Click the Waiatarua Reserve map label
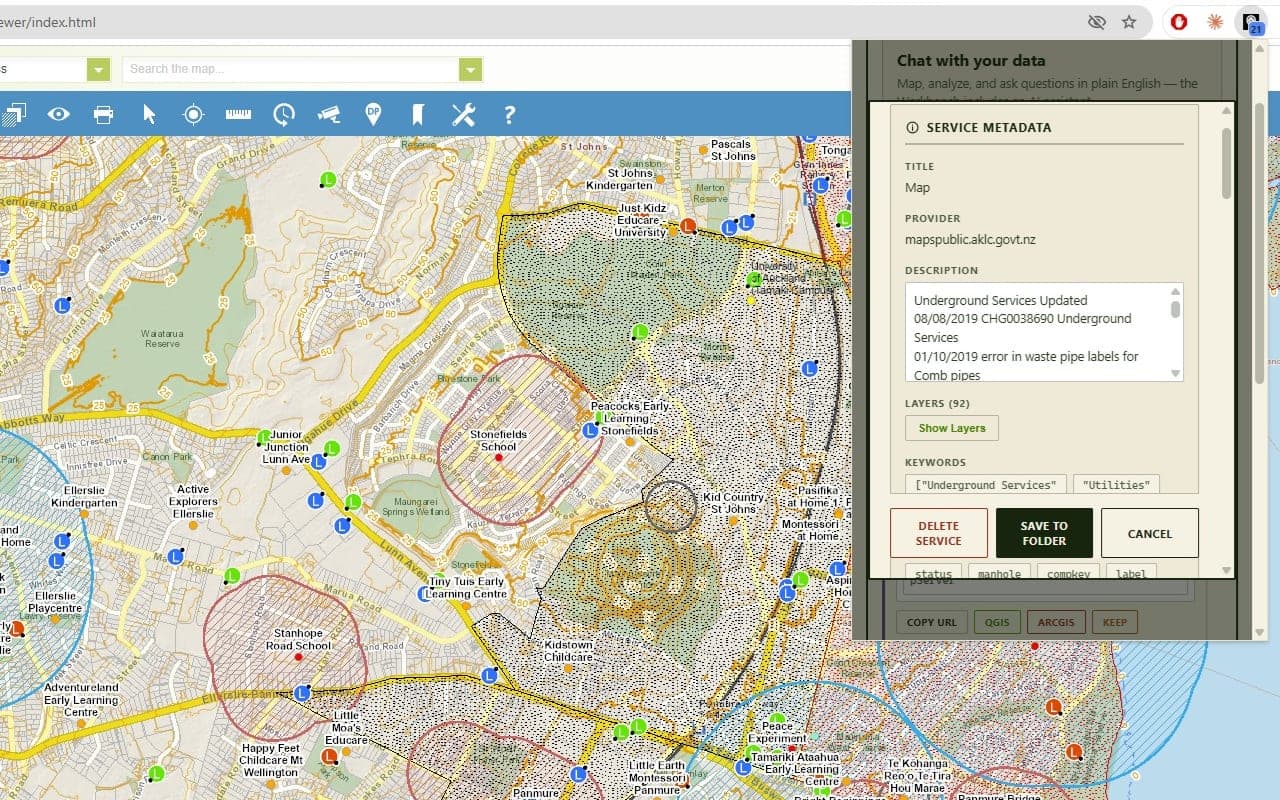 [x=162, y=338]
